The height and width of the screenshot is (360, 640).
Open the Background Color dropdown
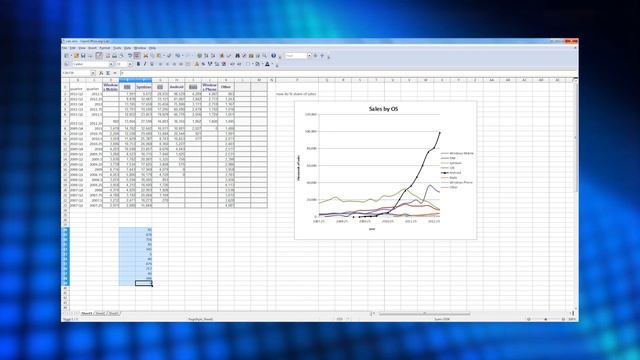click(262, 64)
